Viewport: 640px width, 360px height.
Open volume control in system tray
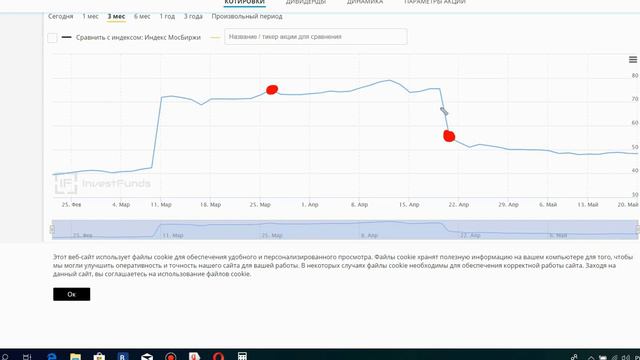(x=626, y=358)
